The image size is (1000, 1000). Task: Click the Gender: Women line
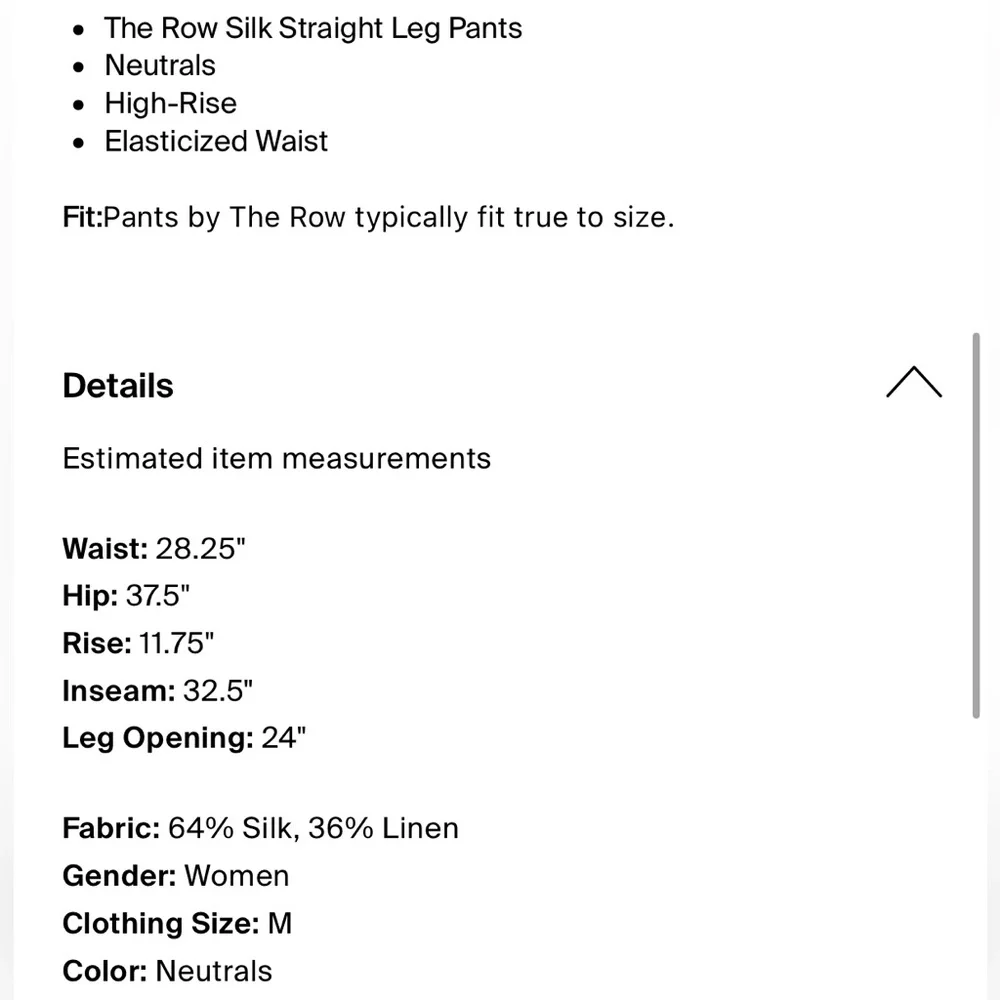pos(176,876)
